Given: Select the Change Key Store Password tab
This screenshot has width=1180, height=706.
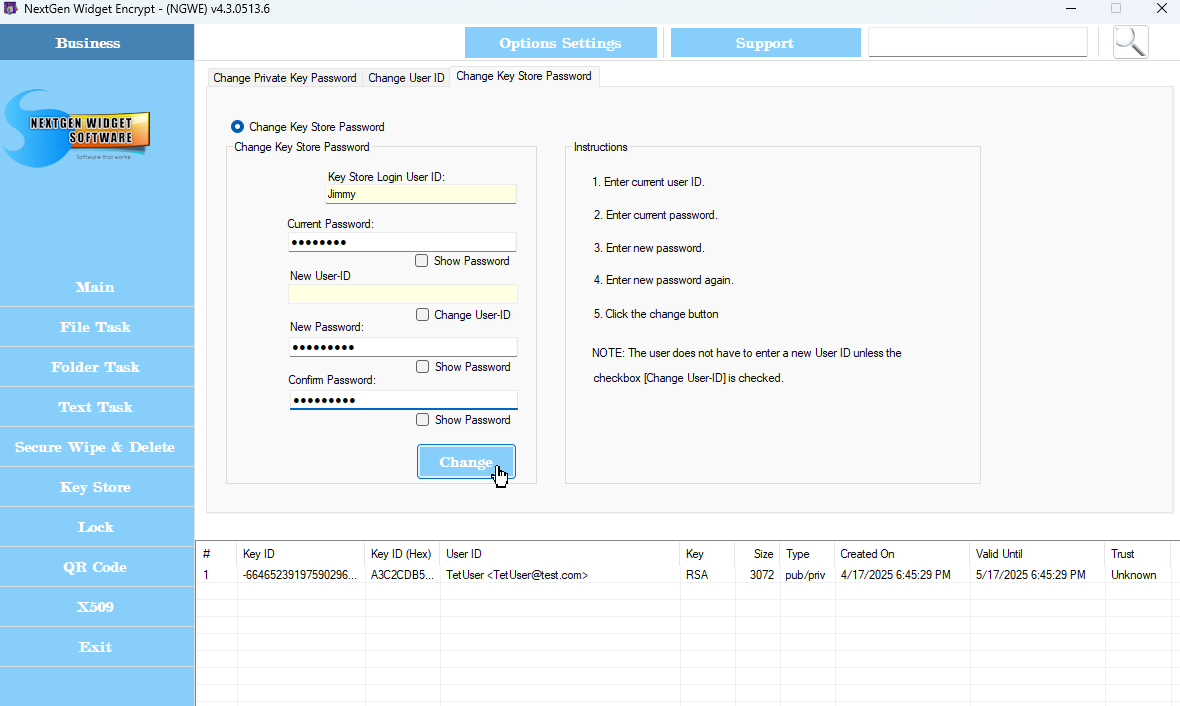Looking at the screenshot, I should tap(524, 76).
